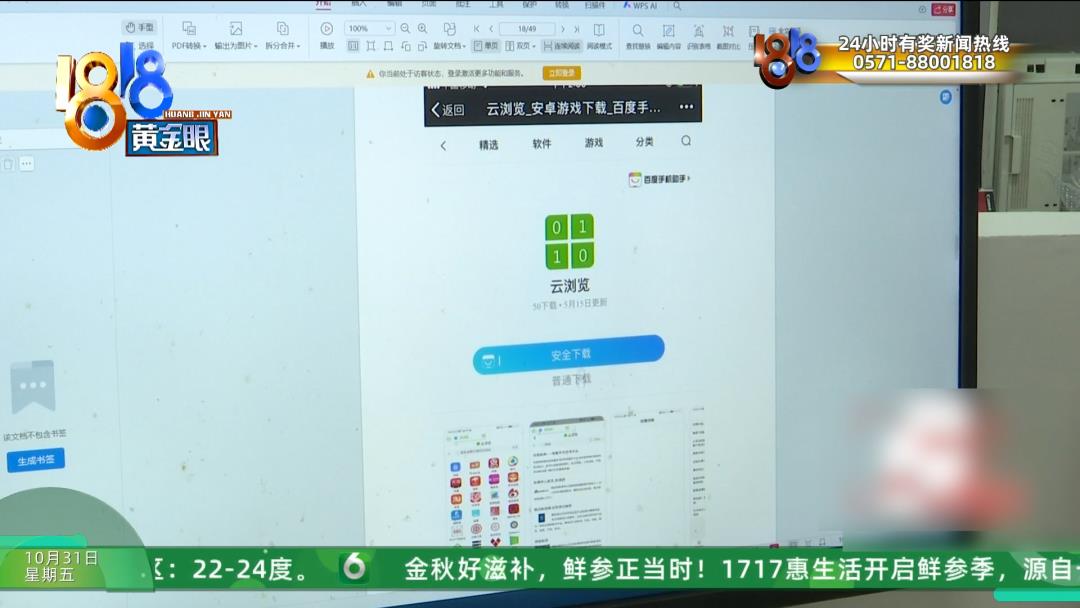The width and height of the screenshot is (1080, 608).
Task: Expand the 输出为图片 dropdown
Action: [x=236, y=46]
